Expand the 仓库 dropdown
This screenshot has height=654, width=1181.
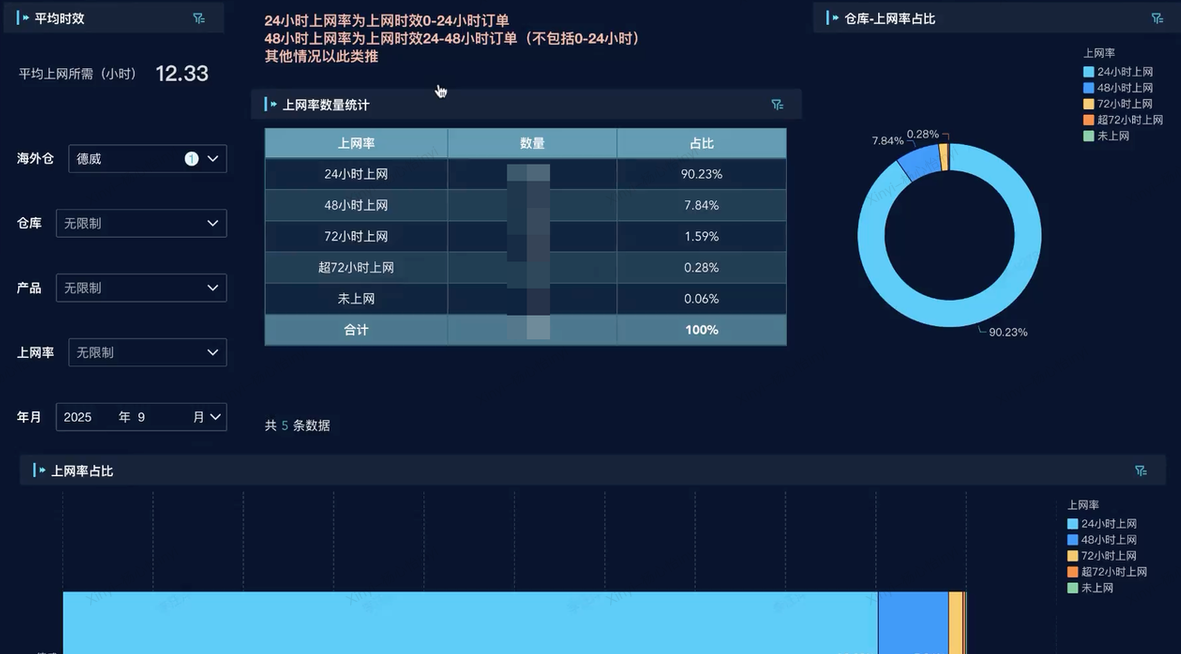[141, 224]
